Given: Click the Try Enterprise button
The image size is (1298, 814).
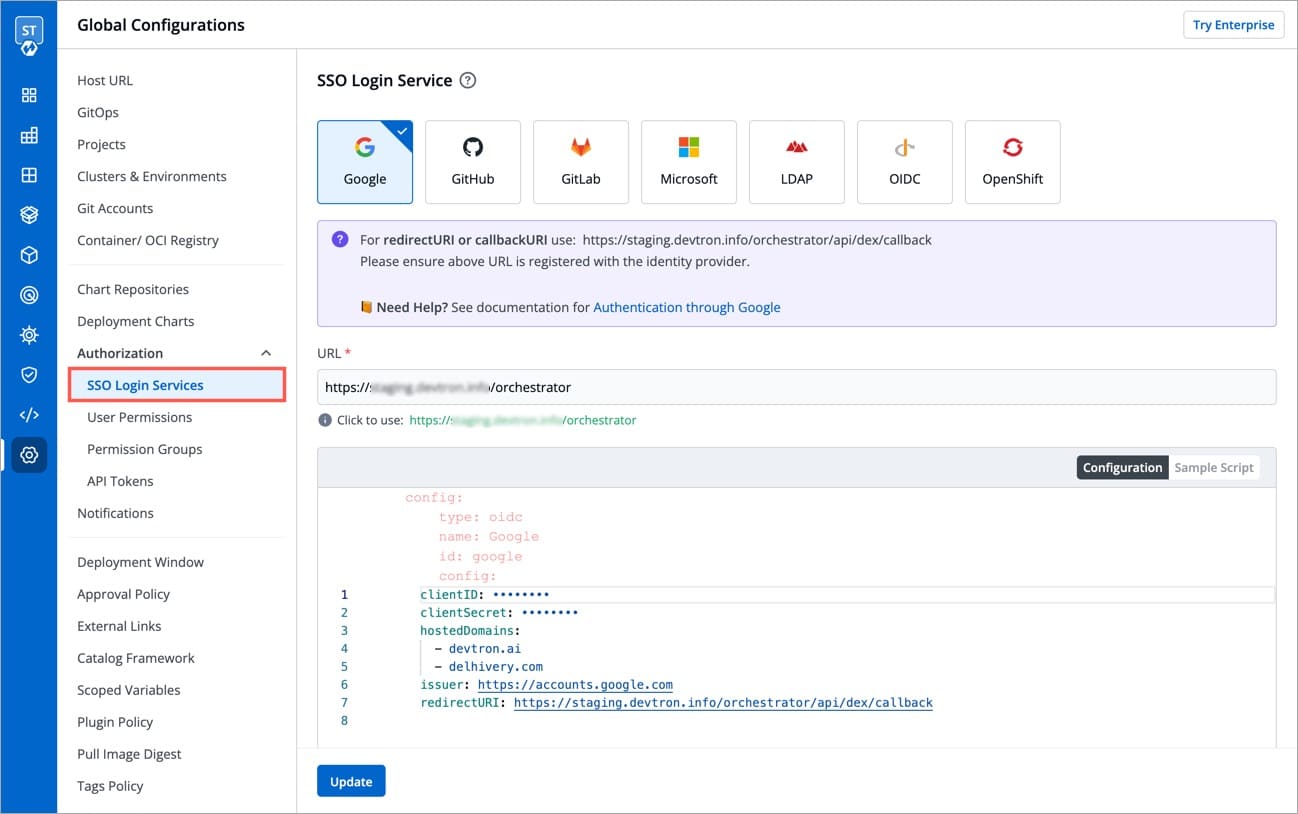Looking at the screenshot, I should 1234,25.
